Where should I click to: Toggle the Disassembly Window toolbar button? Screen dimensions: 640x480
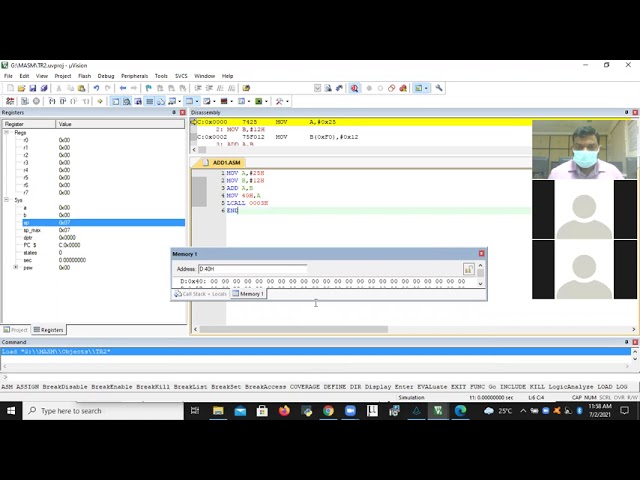pyautogui.click(x=126, y=101)
